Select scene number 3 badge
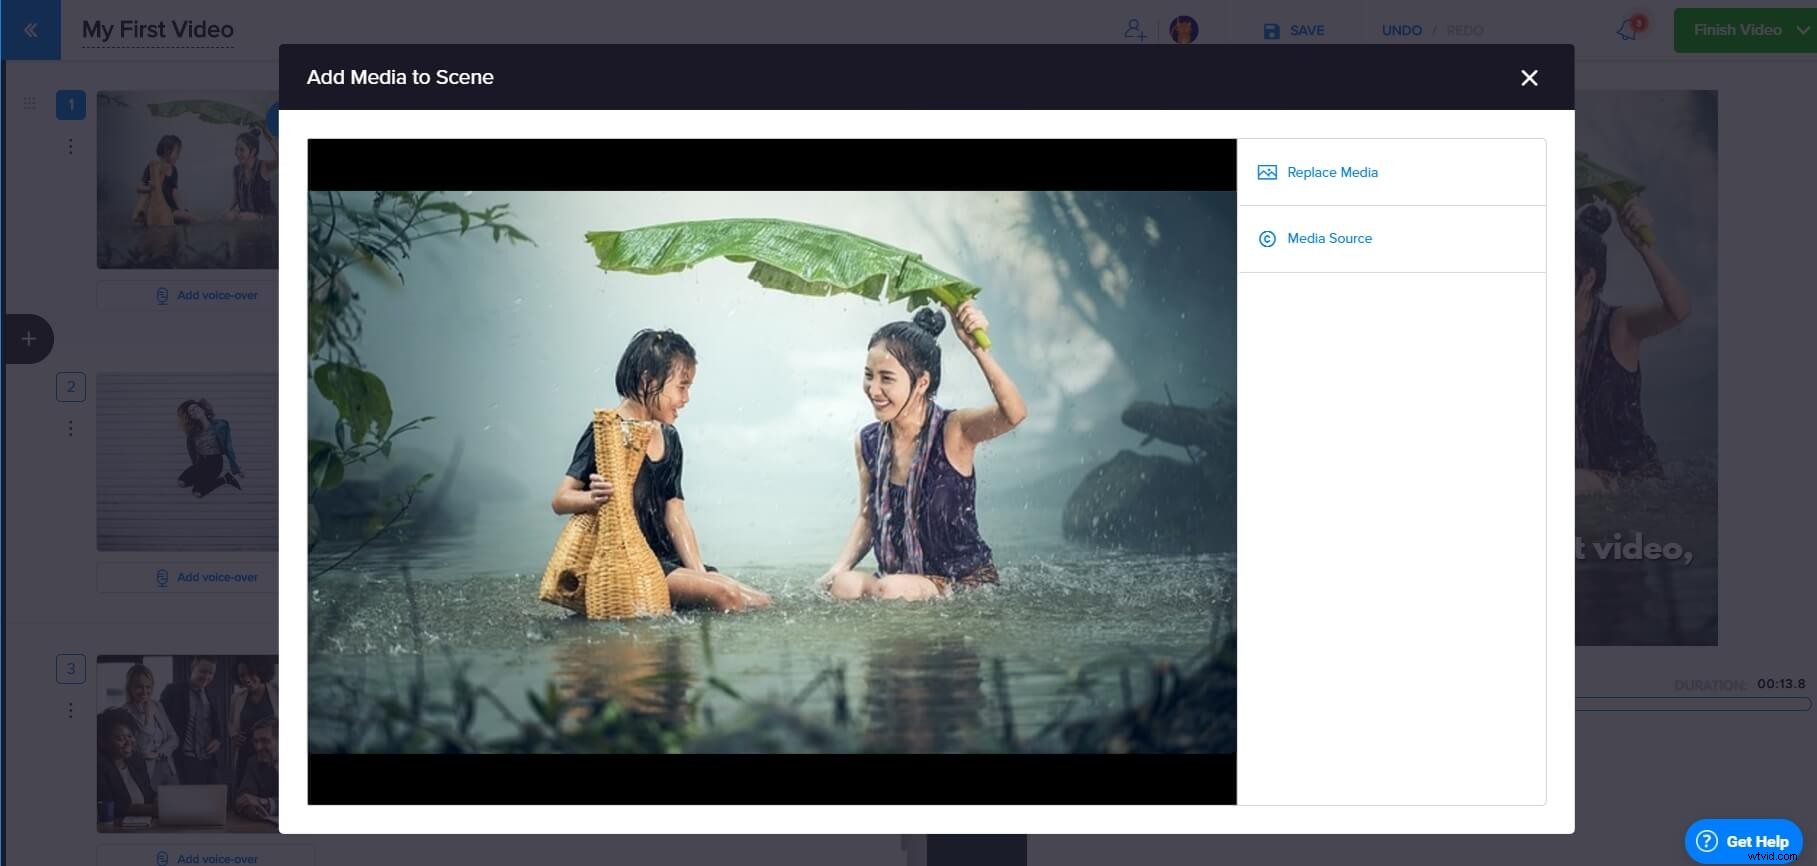Image resolution: width=1817 pixels, height=866 pixels. point(71,669)
